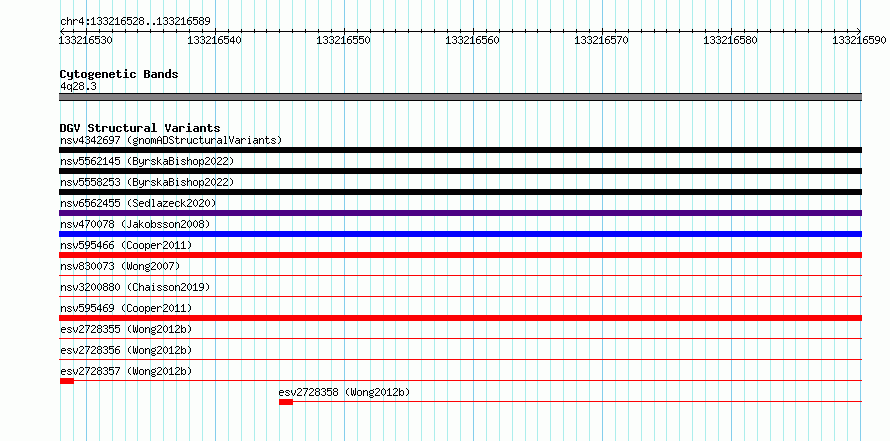Open variant nsv3200880 (Chaisson2019) label
The width and height of the screenshot is (890, 441).
[135, 287]
